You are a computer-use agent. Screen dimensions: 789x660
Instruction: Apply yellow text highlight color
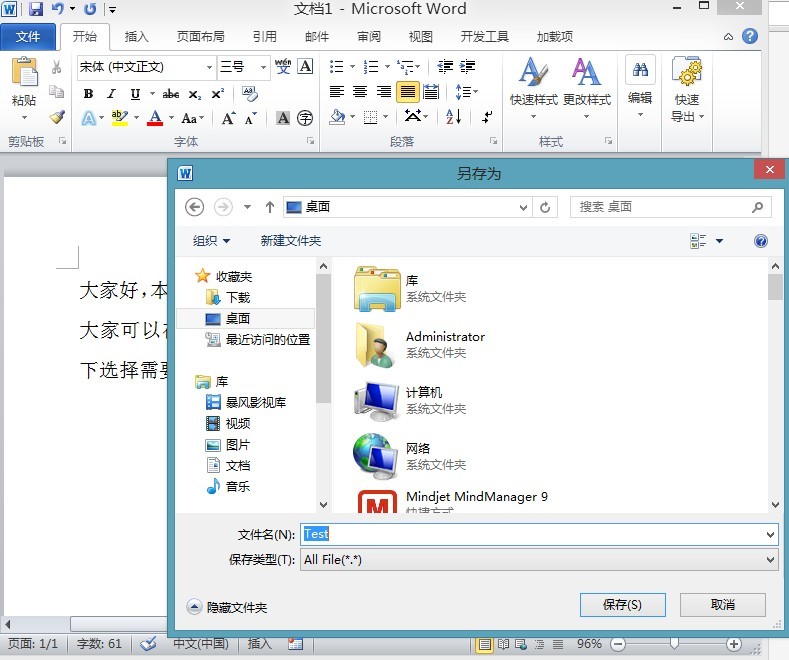tap(119, 118)
